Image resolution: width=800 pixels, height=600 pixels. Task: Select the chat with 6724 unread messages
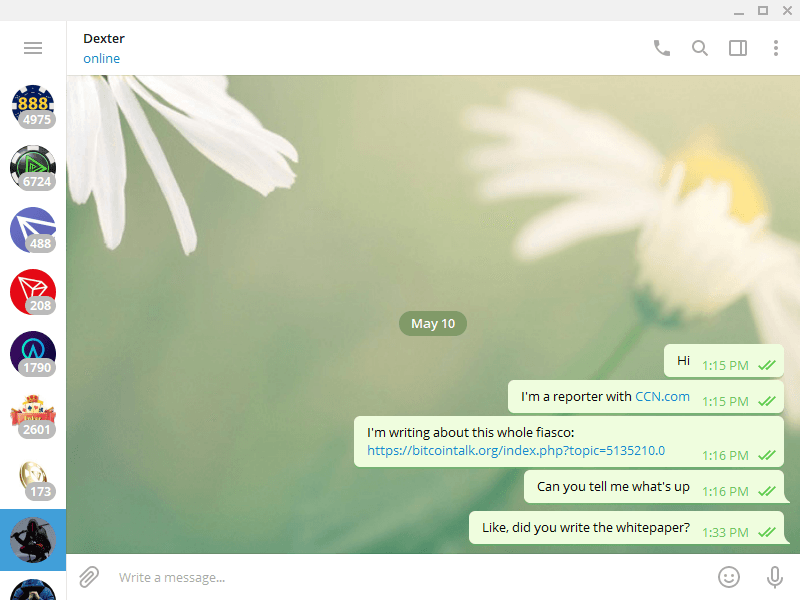[33, 168]
